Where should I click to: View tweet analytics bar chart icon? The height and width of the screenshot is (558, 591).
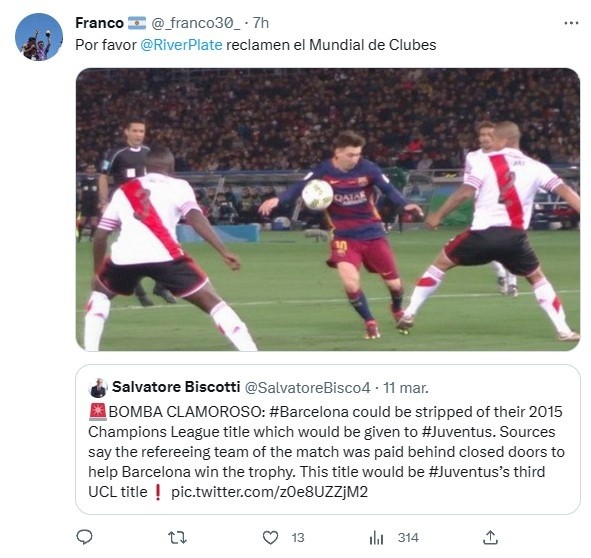coord(376,538)
